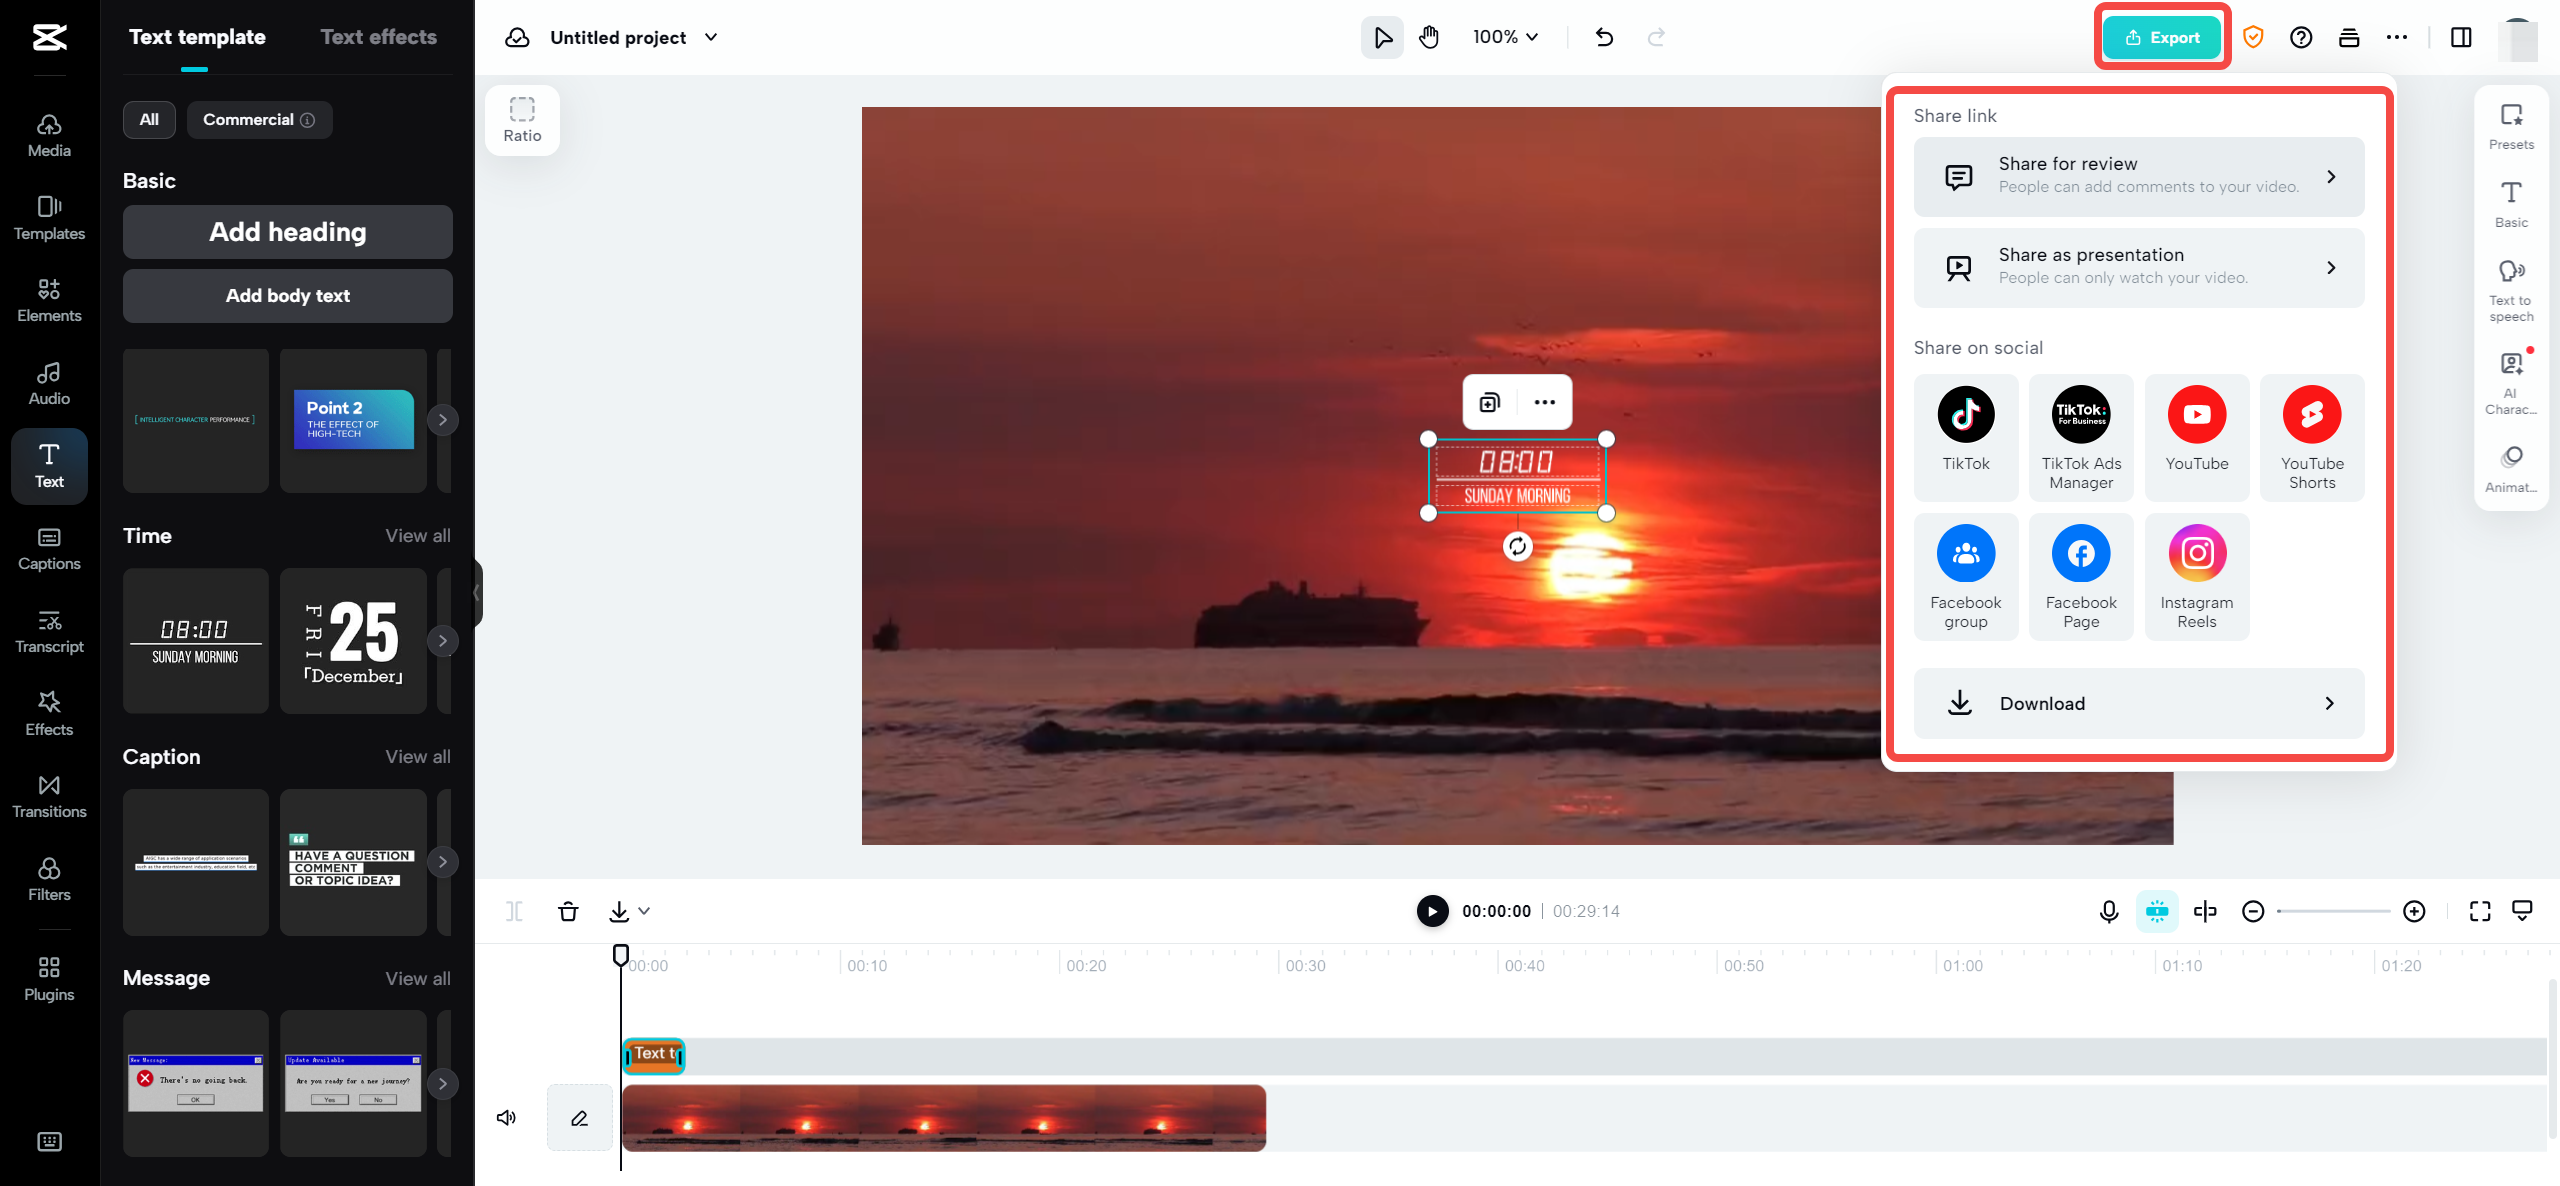The width and height of the screenshot is (2560, 1186).
Task: Expand the Download option
Action: pyautogui.click(x=2139, y=703)
